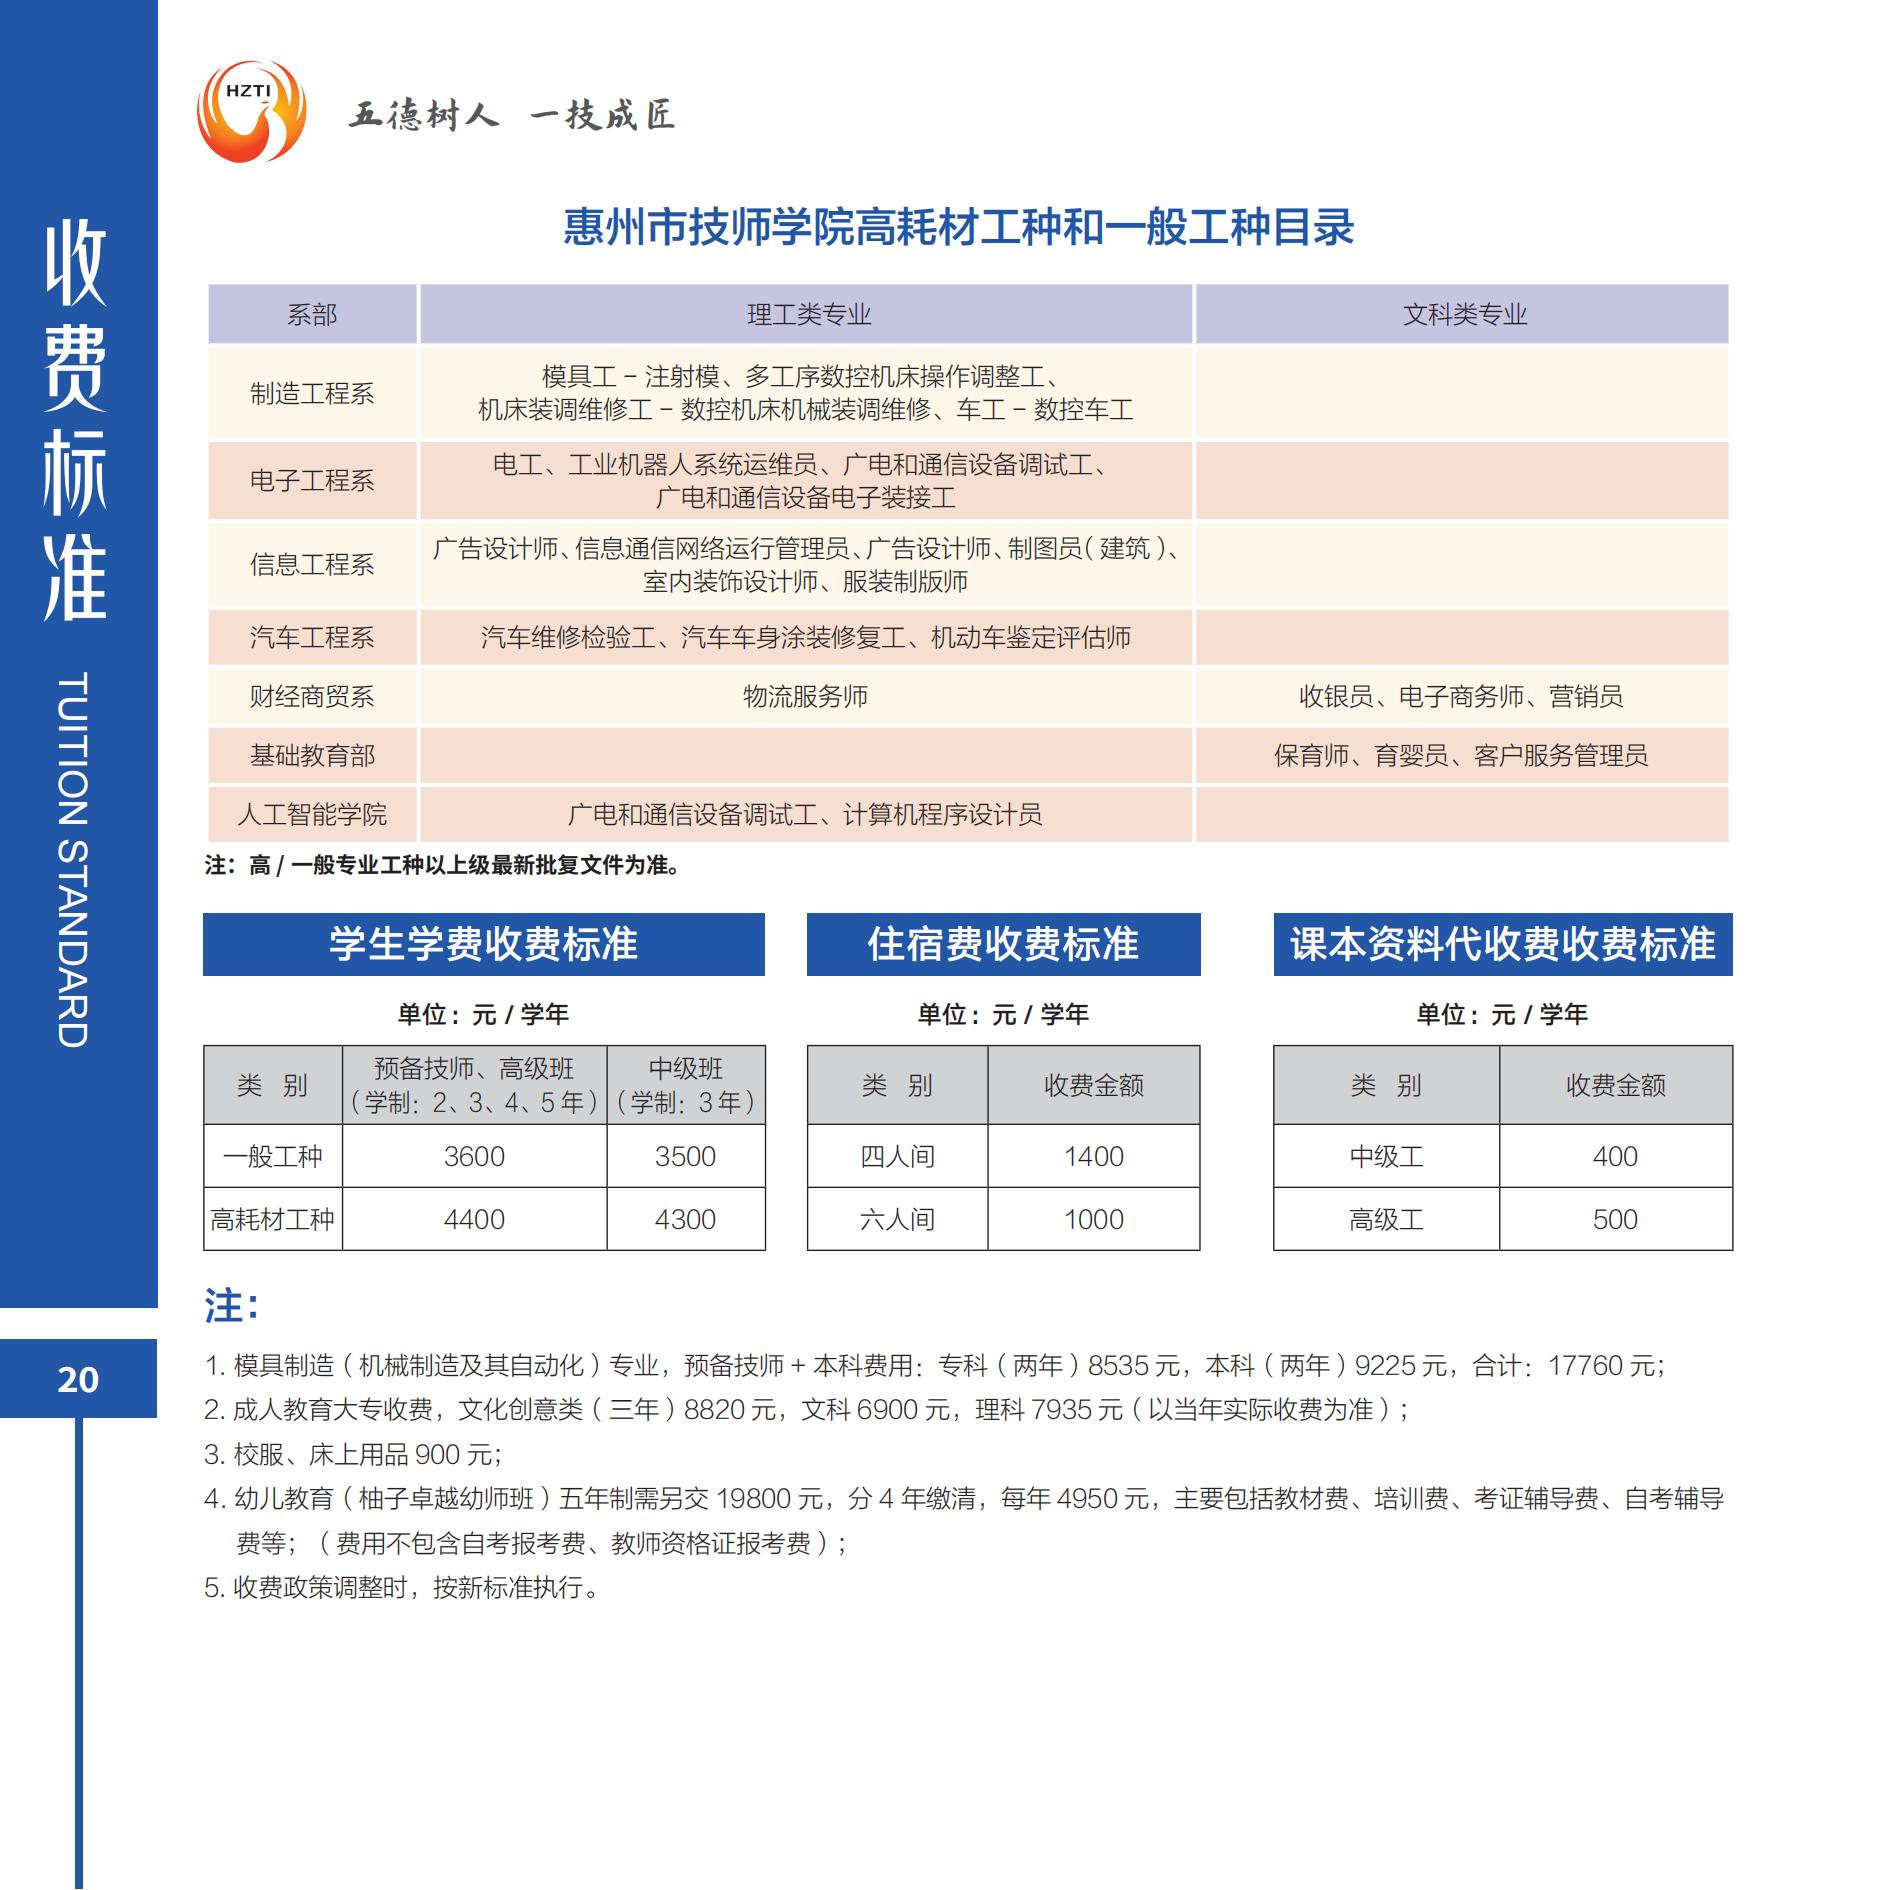Click the tuition value 3600
The image size is (1890, 1890).
coord(475,1157)
